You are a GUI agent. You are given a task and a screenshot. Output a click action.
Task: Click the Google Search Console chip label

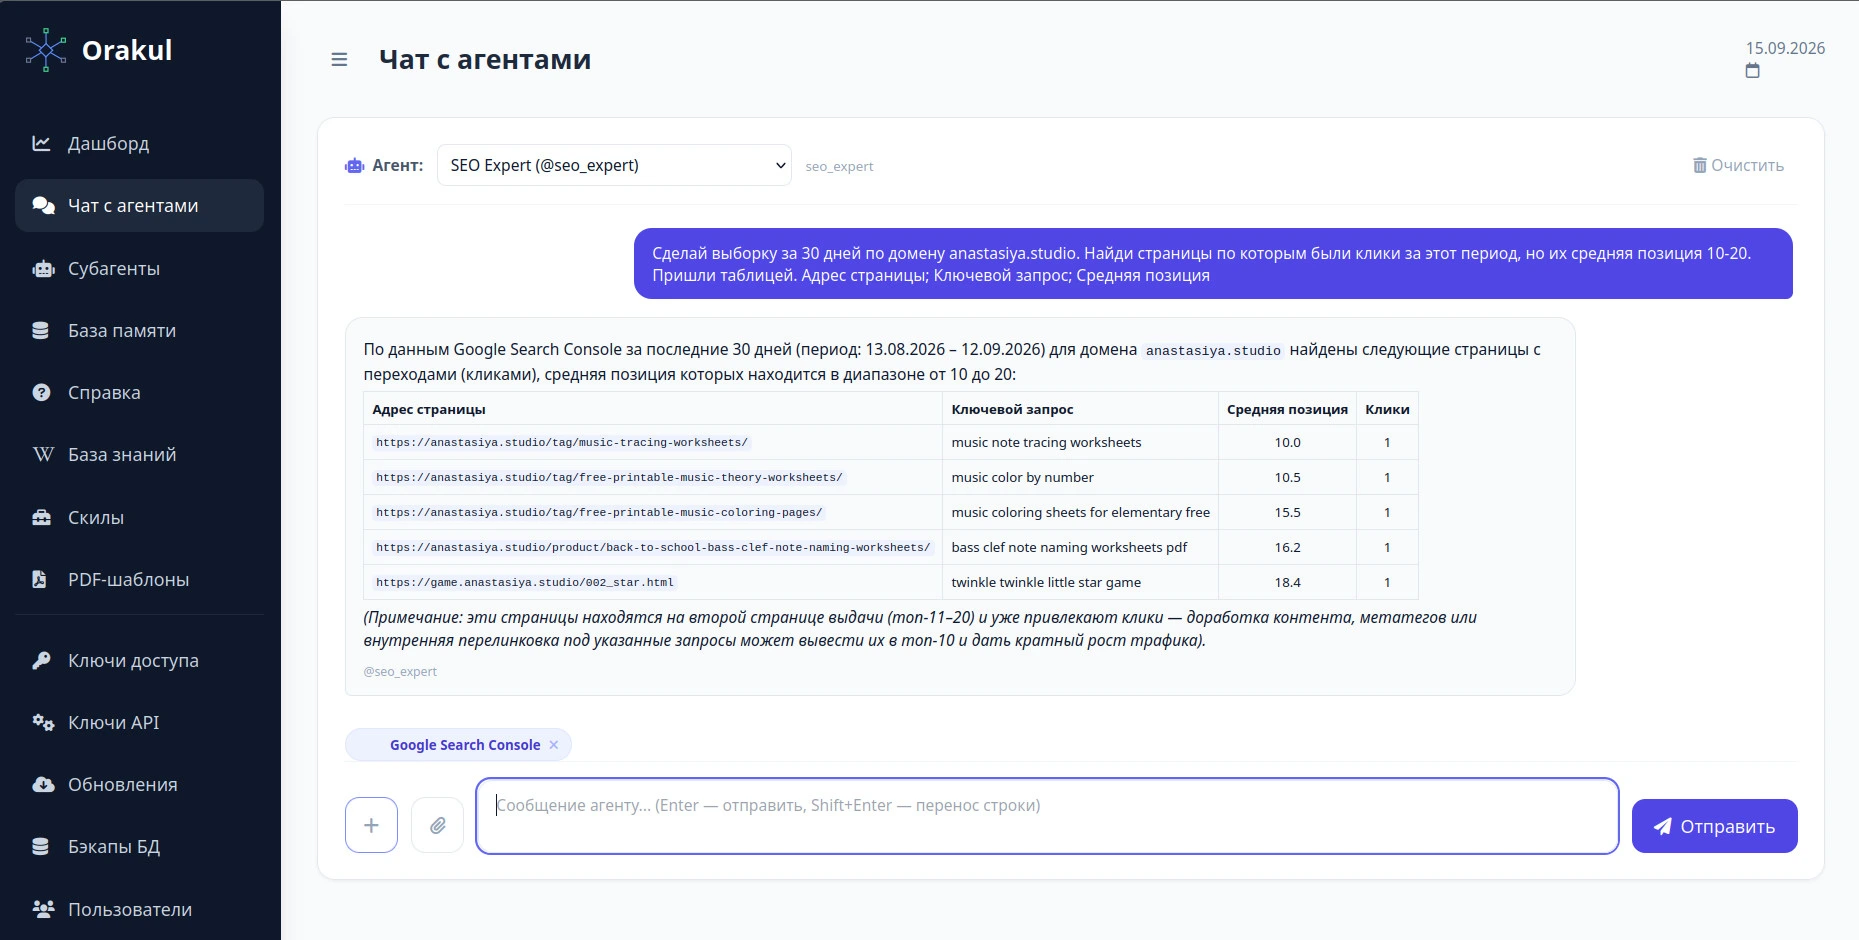click(465, 745)
